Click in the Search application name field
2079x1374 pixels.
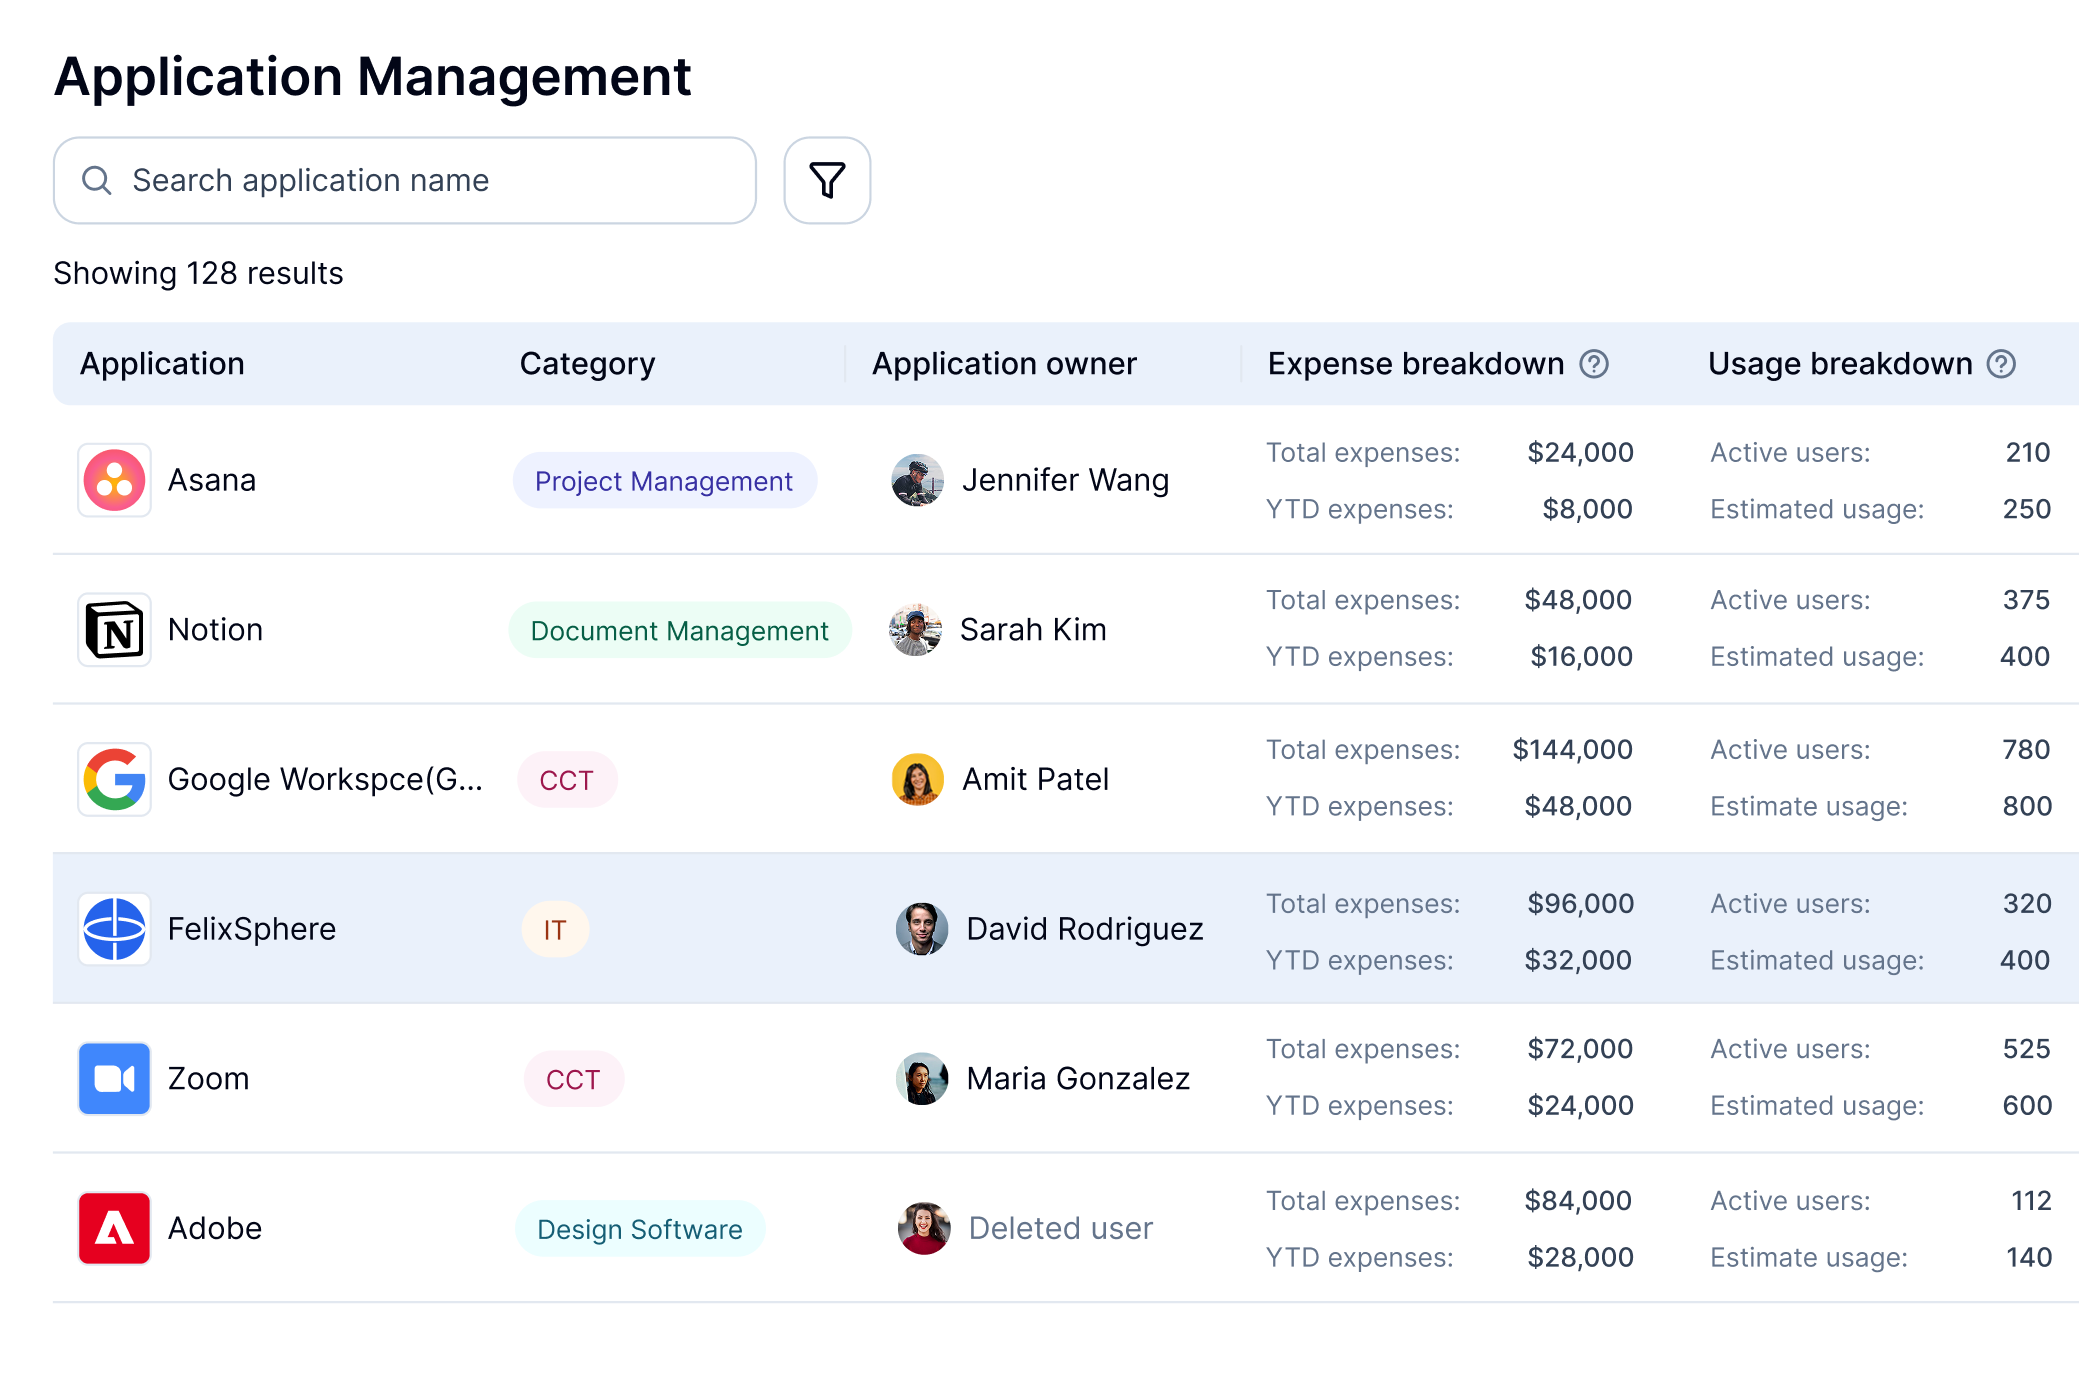[x=404, y=180]
